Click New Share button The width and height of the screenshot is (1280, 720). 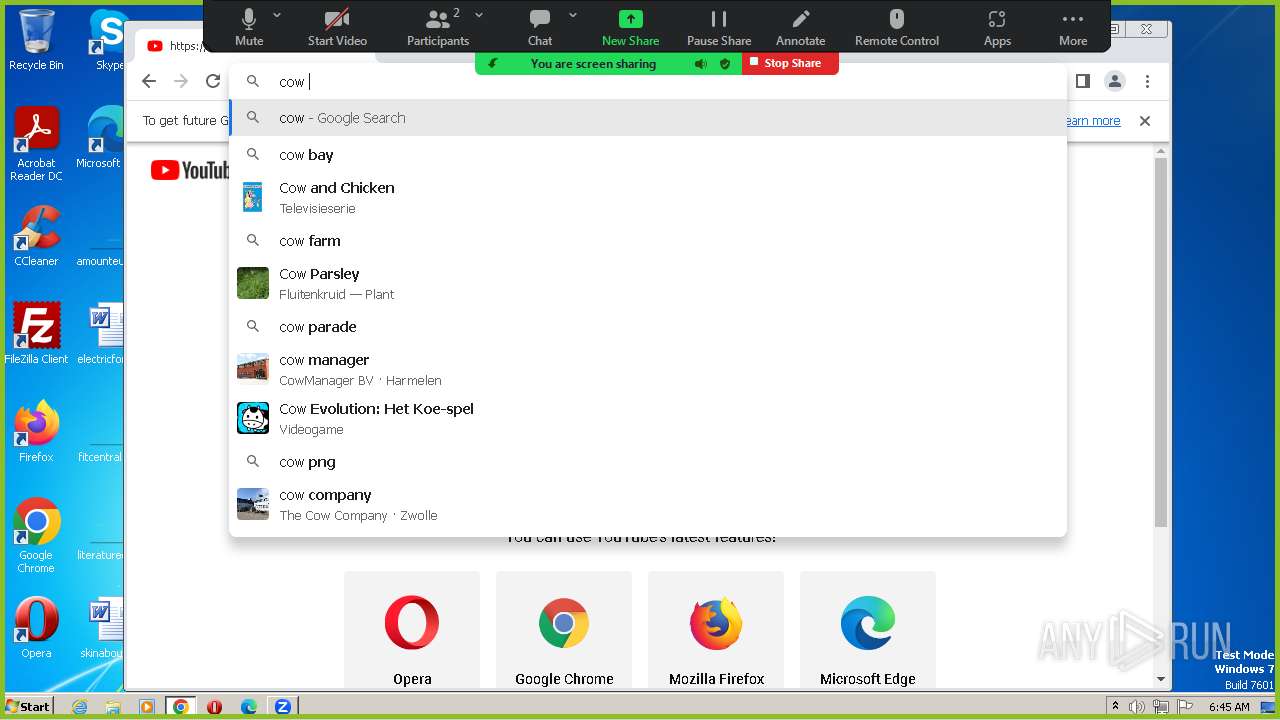(x=630, y=27)
